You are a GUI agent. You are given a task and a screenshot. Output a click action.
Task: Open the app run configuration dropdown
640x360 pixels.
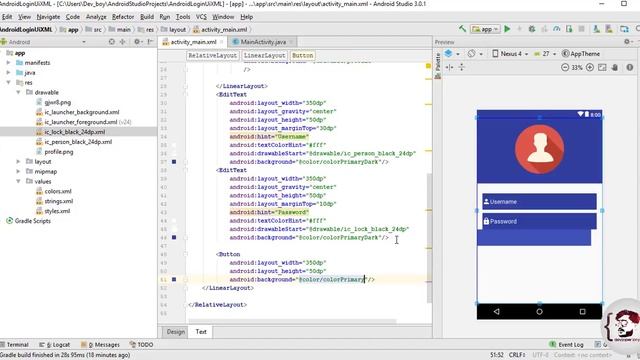(485, 29)
